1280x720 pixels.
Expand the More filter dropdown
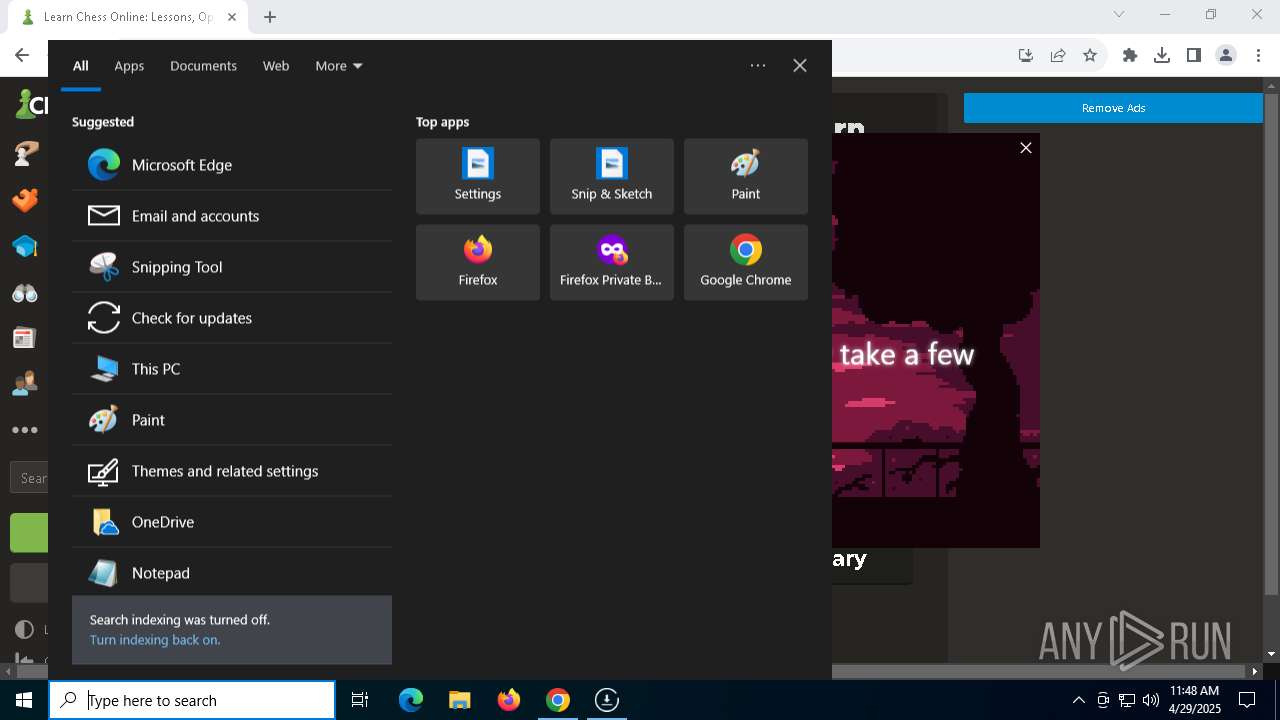(x=339, y=66)
